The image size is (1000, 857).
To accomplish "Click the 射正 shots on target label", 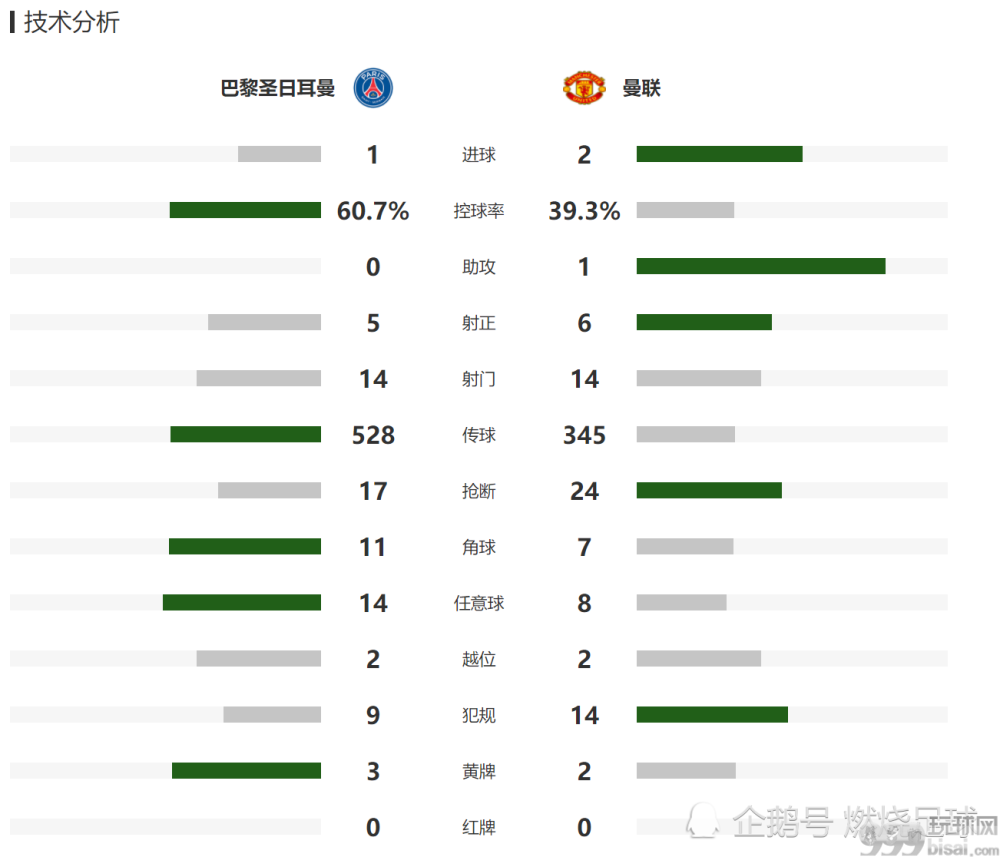I will pyautogui.click(x=479, y=323).
